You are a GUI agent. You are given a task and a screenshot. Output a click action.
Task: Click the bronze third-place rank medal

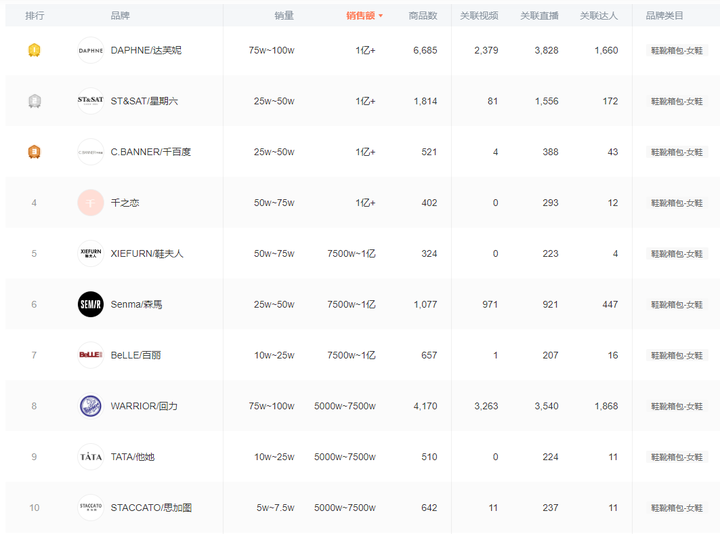(x=34, y=152)
